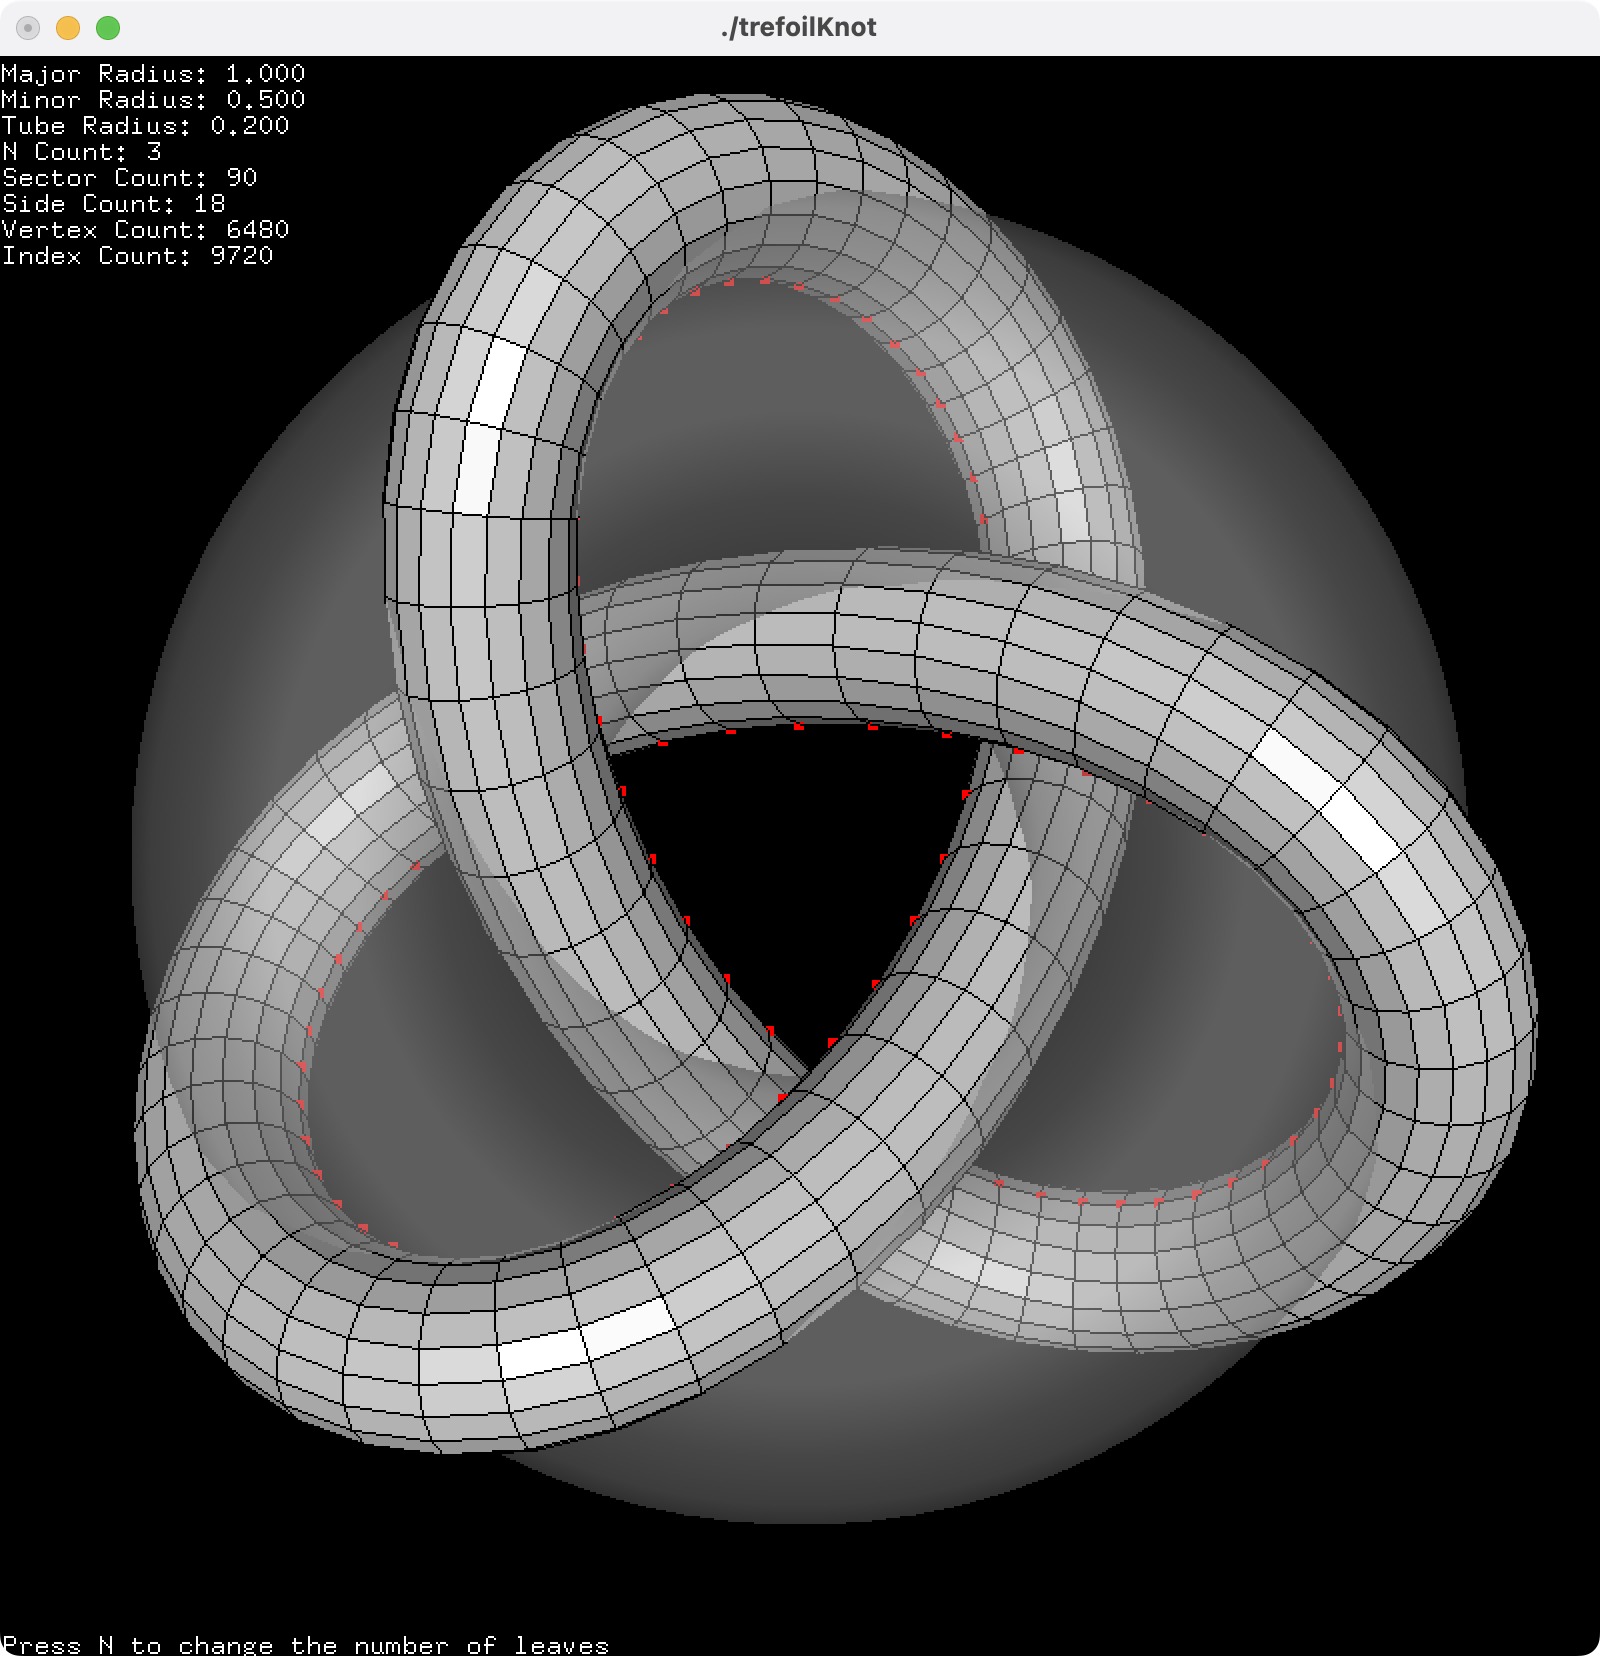The image size is (1600, 1656).
Task: Toggle the Minor Radius readout
Action: tap(150, 99)
